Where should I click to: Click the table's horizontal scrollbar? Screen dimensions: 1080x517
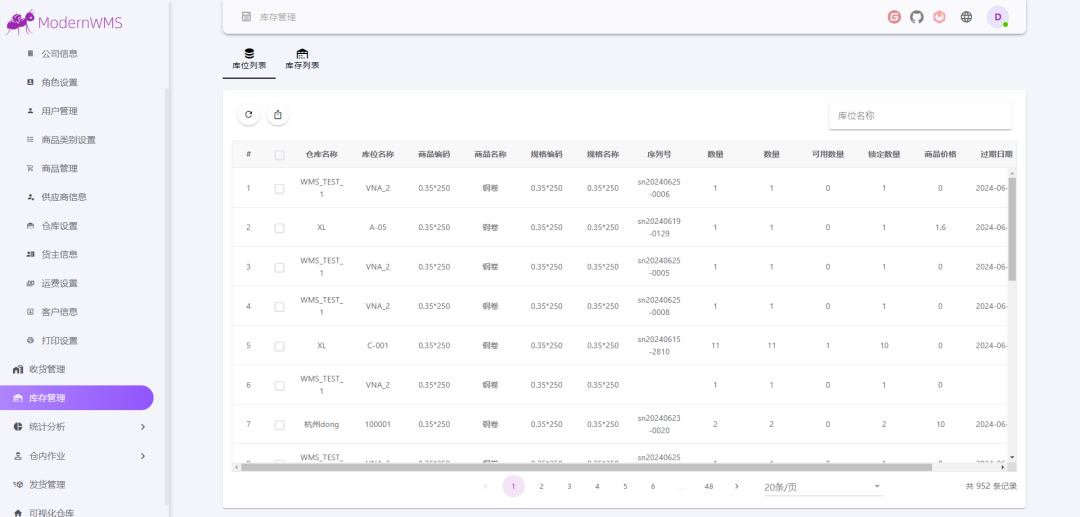pyautogui.click(x=600, y=466)
